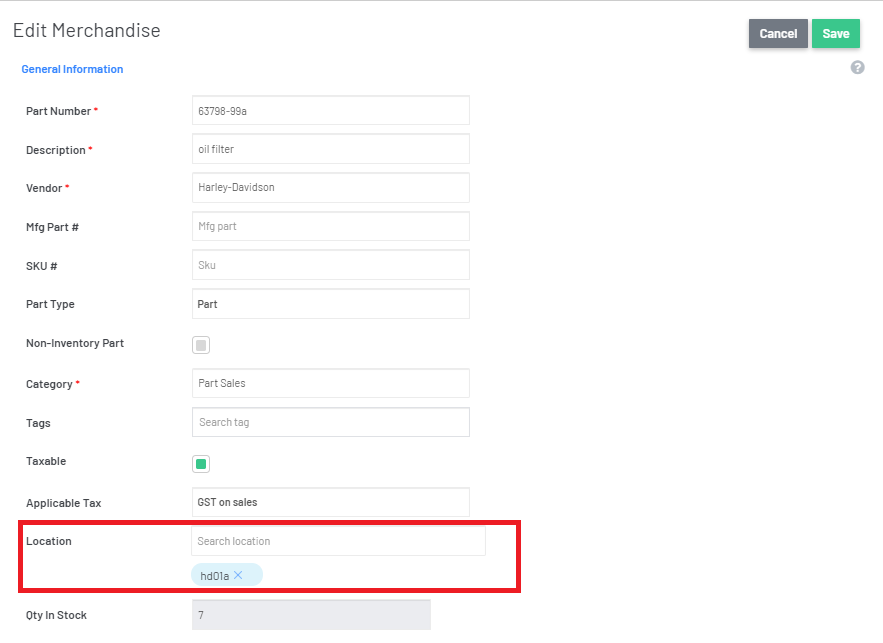Focus the Mfg Part # input
The height and width of the screenshot is (643, 883).
click(x=331, y=226)
